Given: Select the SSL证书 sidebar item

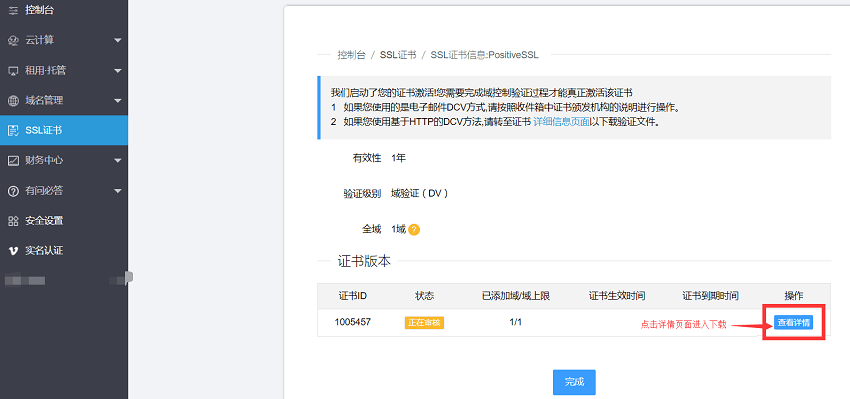Looking at the screenshot, I should (x=64, y=131).
